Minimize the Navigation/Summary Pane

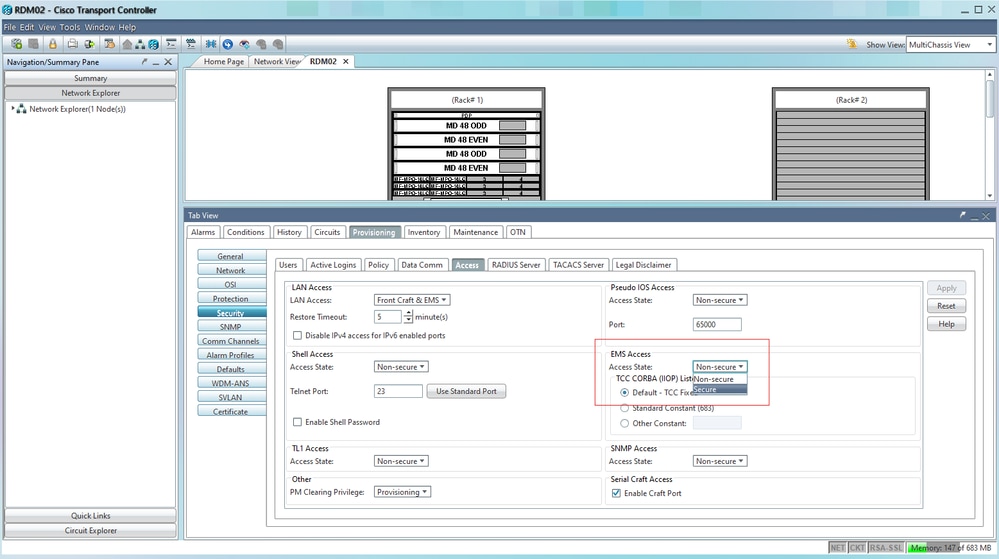point(156,62)
